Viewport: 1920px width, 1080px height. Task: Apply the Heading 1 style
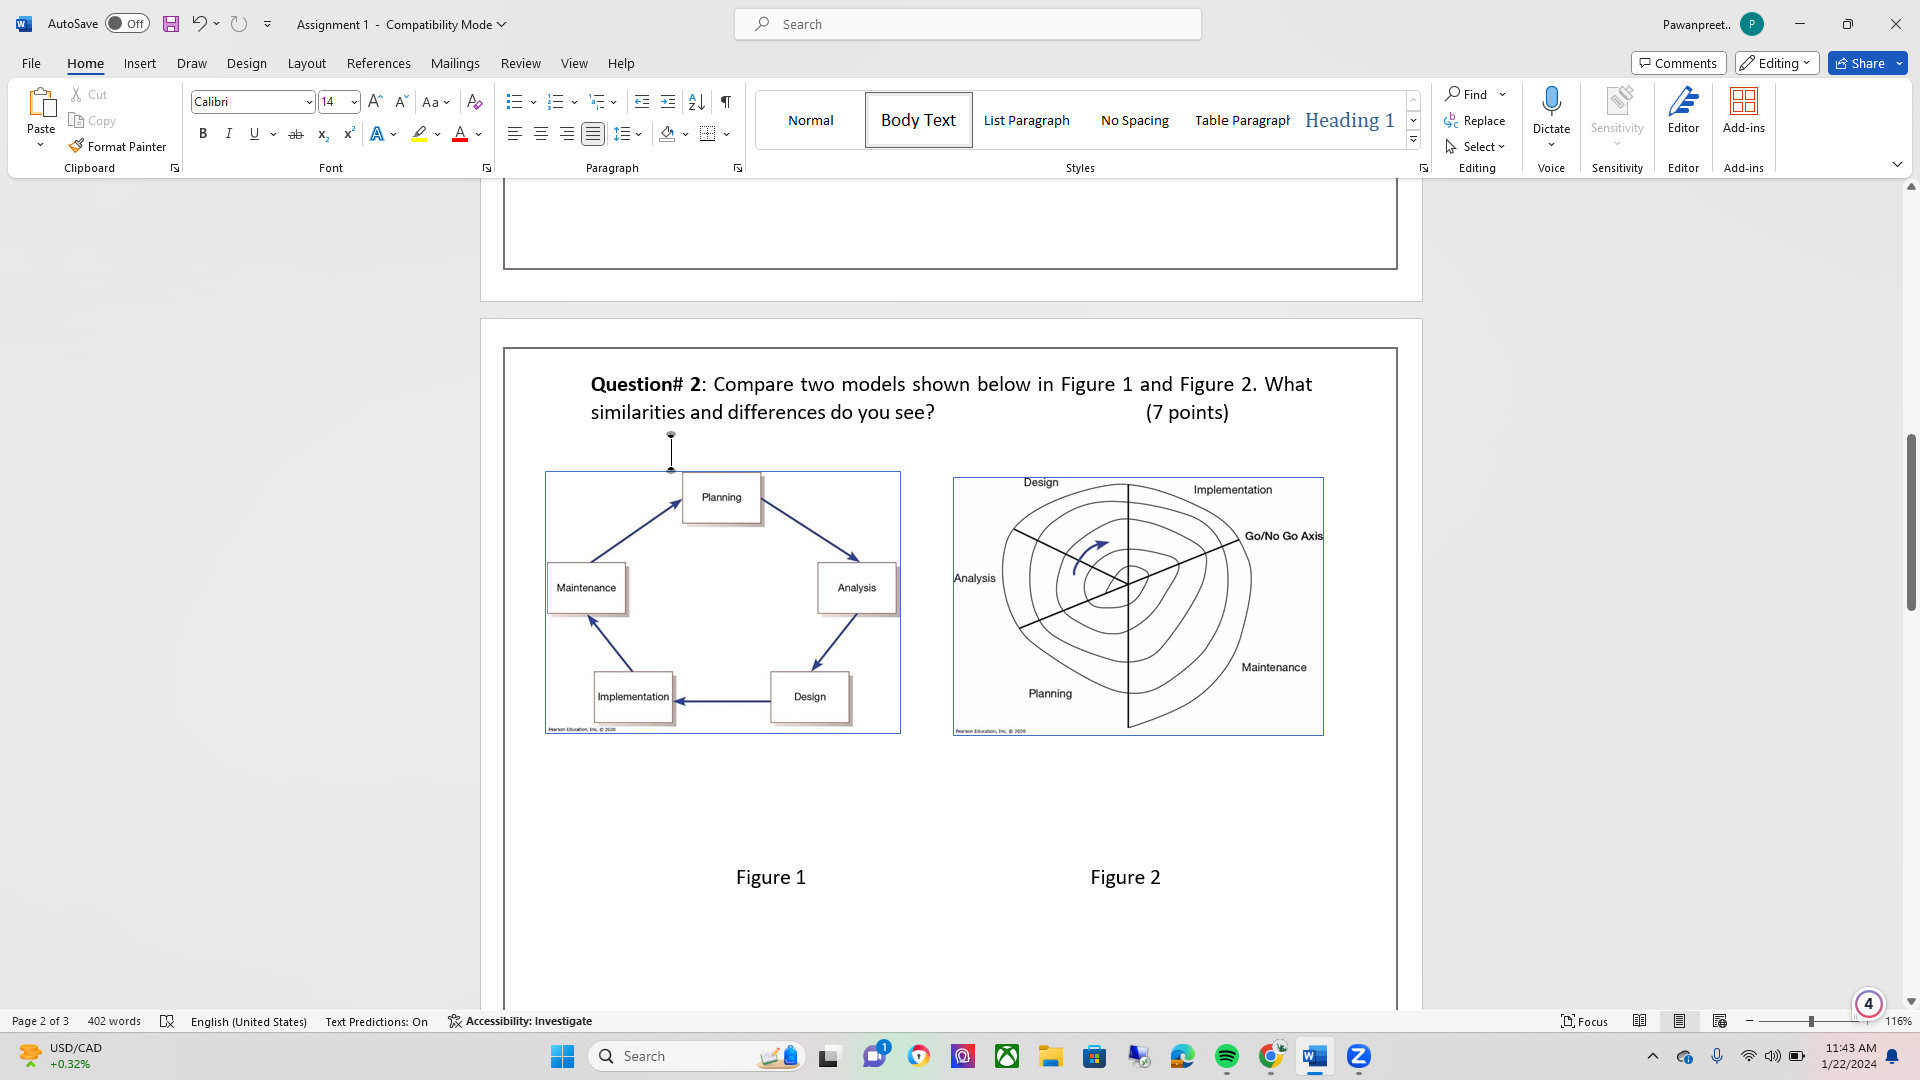pos(1349,120)
